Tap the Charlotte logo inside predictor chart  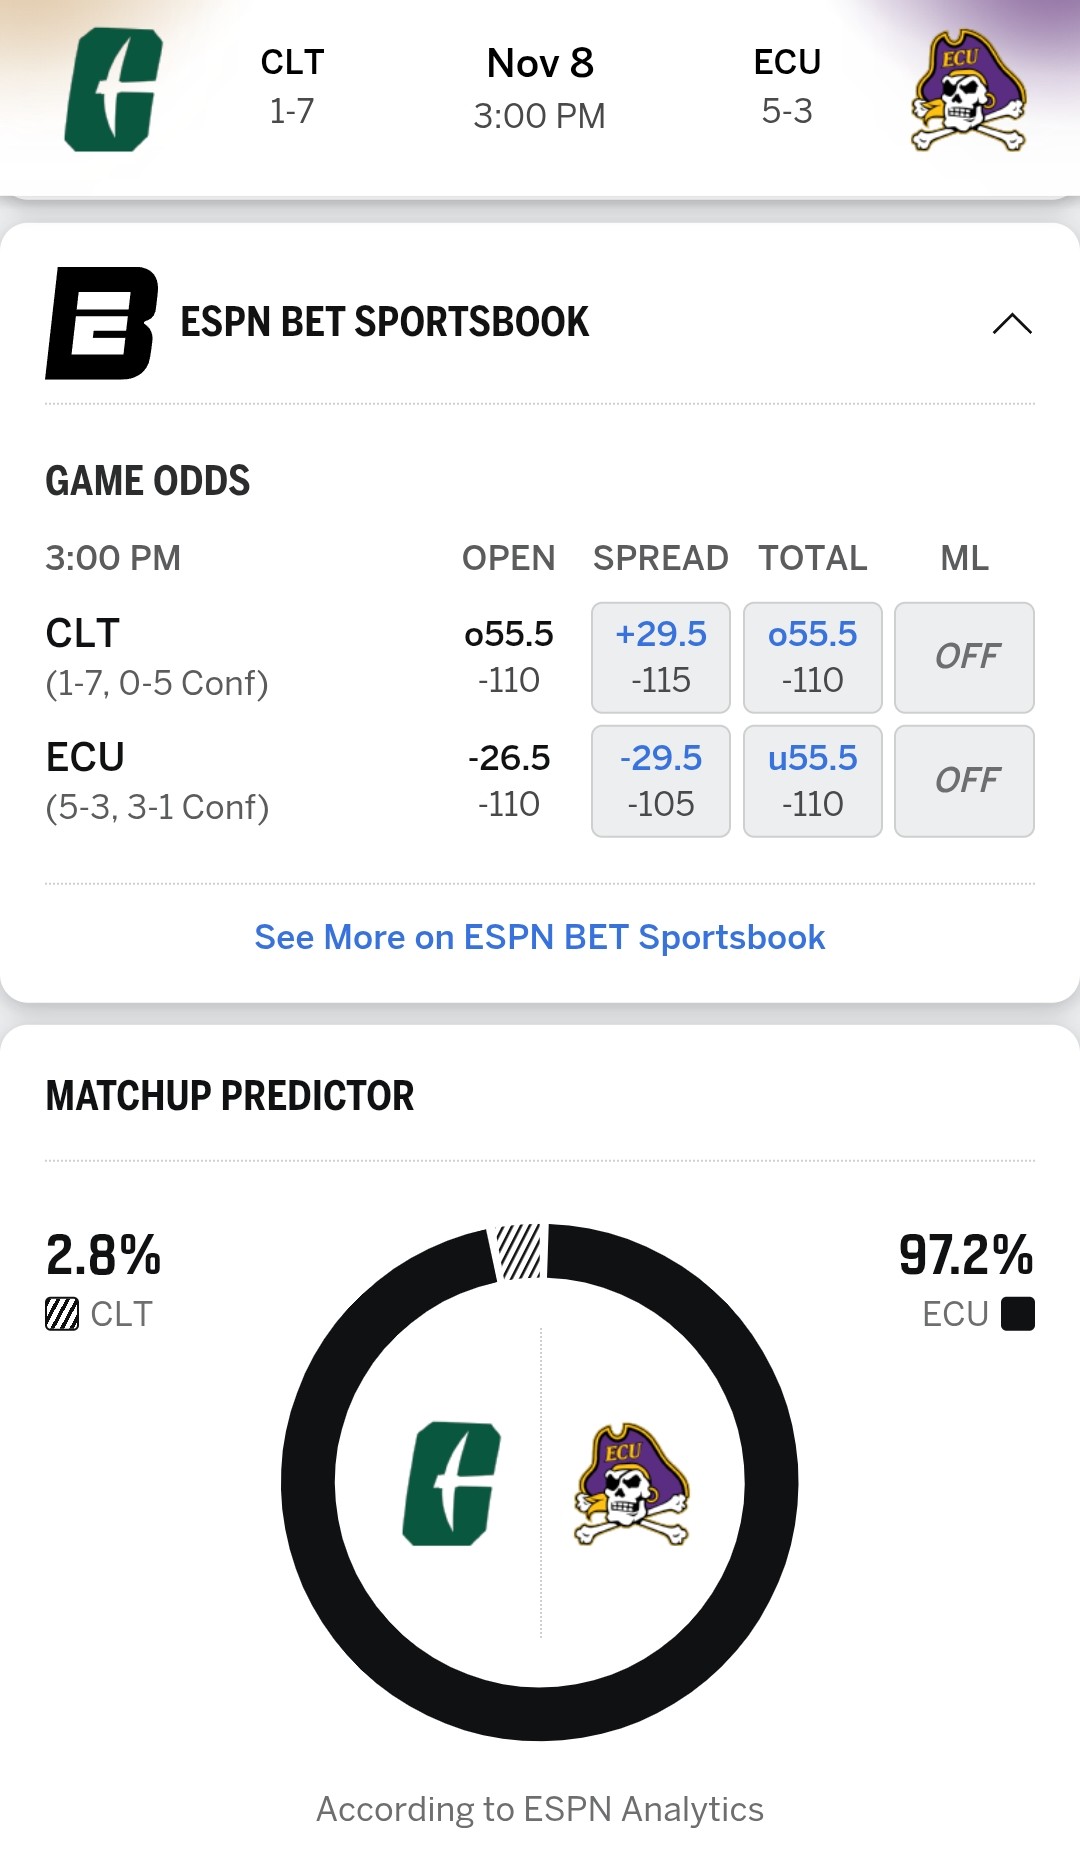(451, 1483)
